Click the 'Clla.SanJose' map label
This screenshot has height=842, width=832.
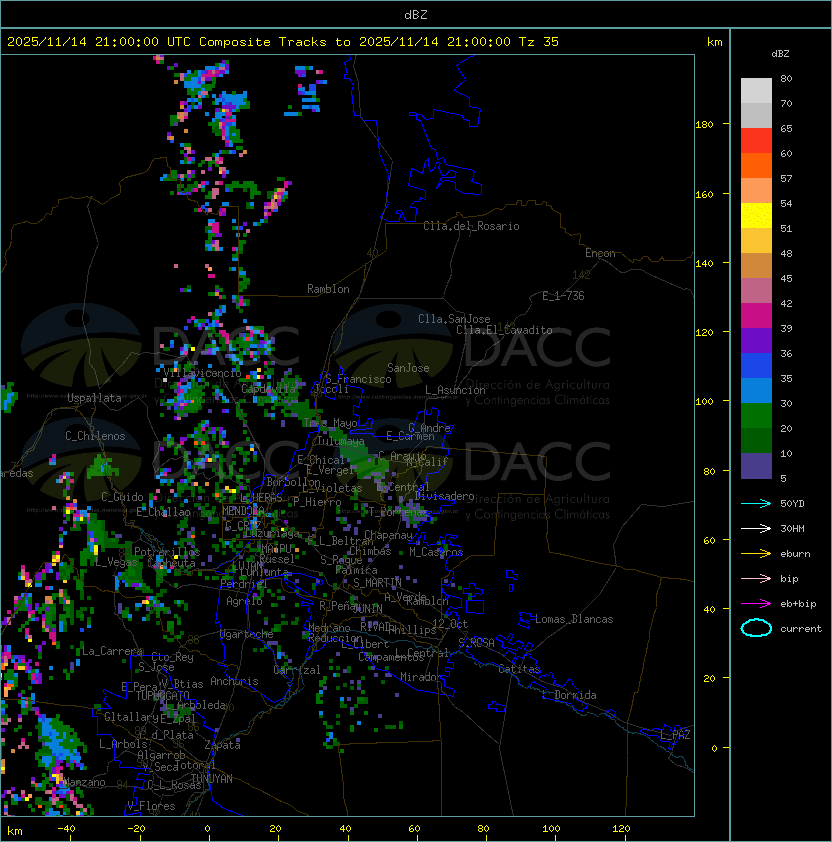[x=454, y=319]
